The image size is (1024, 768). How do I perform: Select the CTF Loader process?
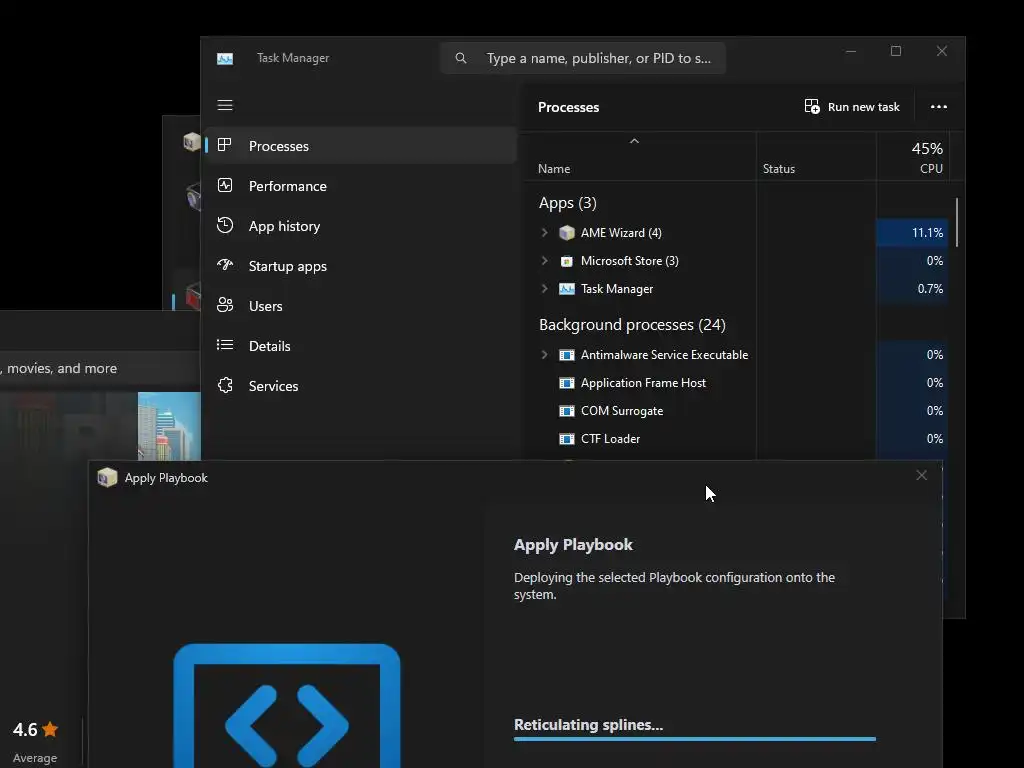pyautogui.click(x=737, y=439)
